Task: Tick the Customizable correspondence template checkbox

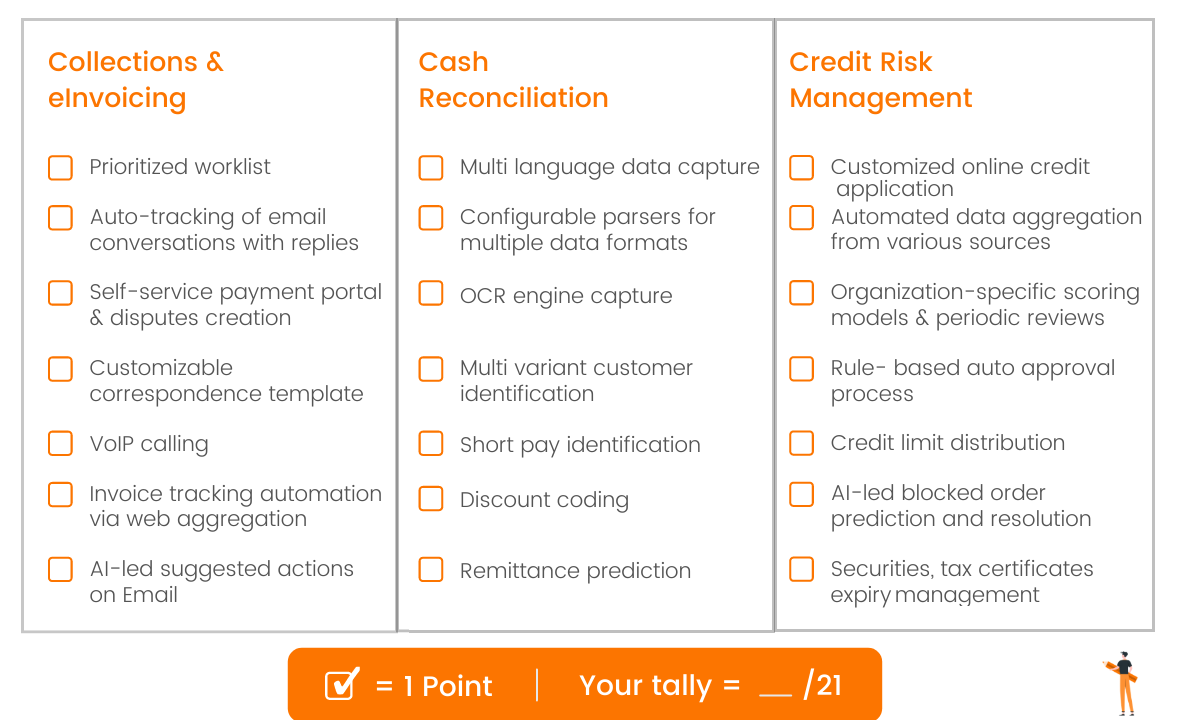Action: click(61, 368)
